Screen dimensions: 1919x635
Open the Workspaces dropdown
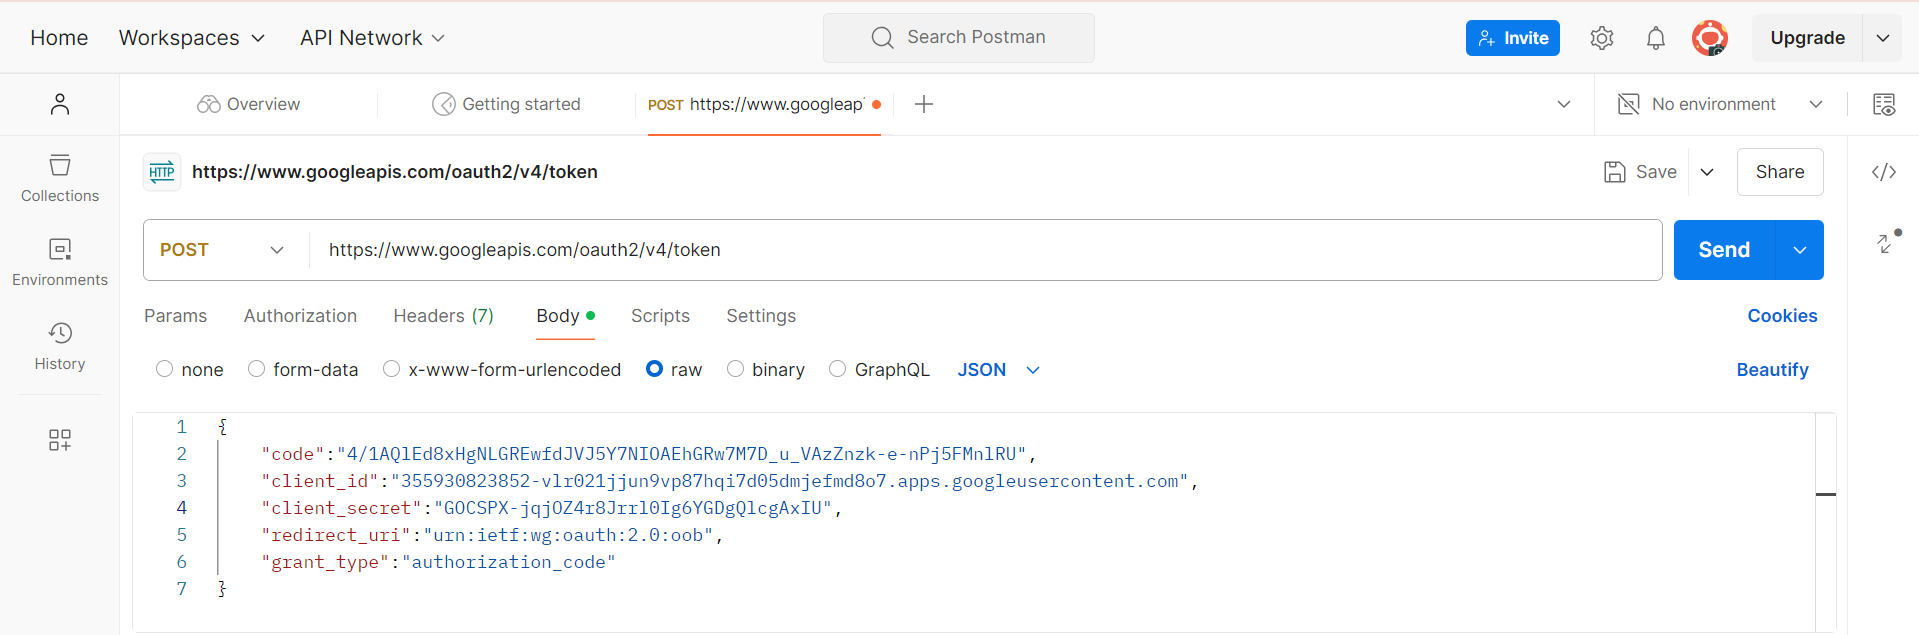point(192,38)
